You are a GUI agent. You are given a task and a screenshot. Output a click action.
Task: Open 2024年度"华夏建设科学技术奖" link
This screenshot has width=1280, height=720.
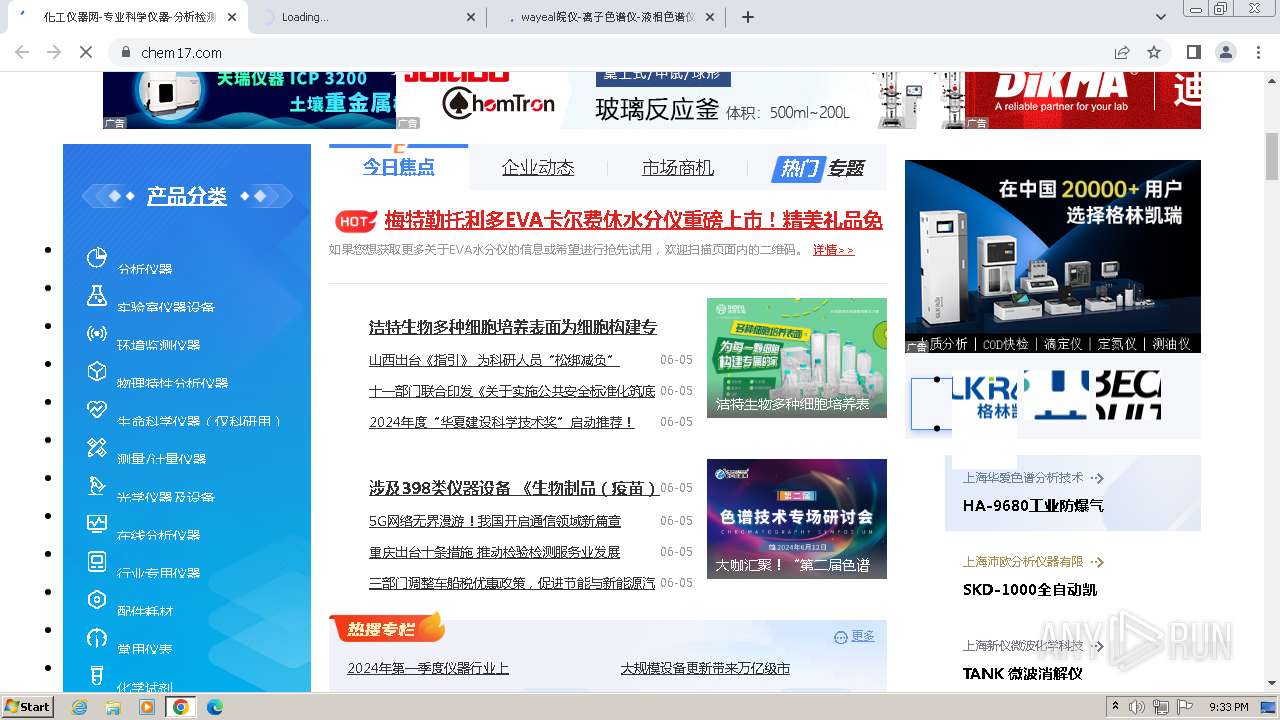pyautogui.click(x=501, y=422)
